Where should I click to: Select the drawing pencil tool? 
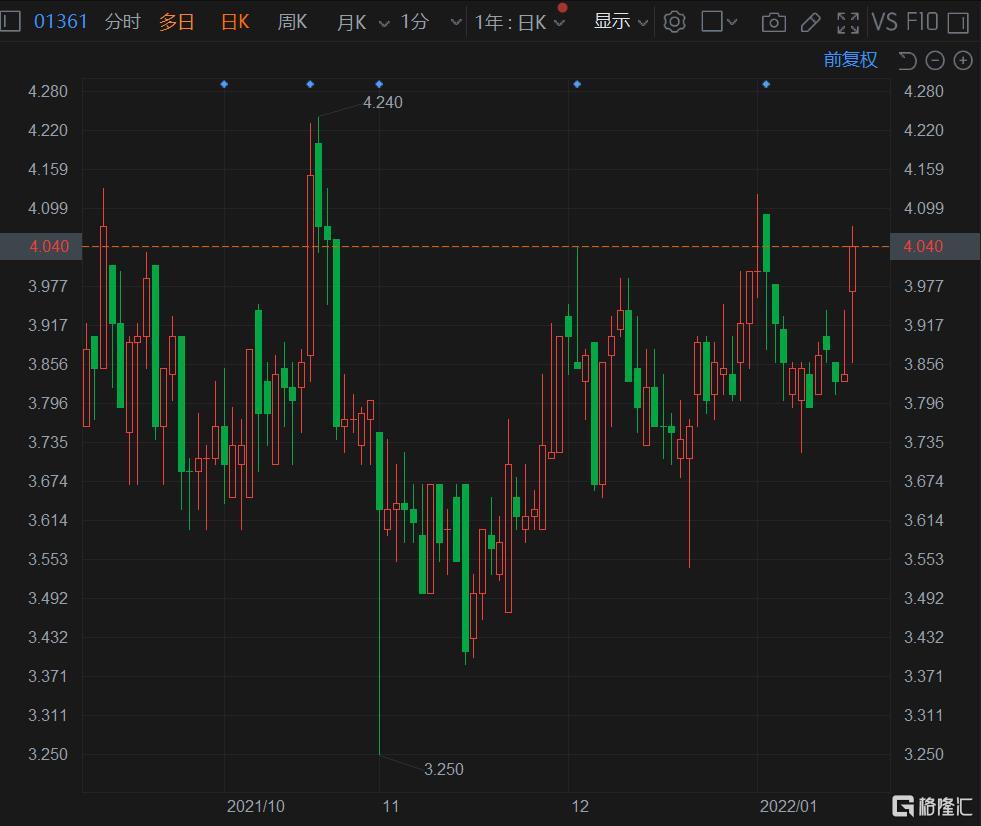(x=811, y=22)
